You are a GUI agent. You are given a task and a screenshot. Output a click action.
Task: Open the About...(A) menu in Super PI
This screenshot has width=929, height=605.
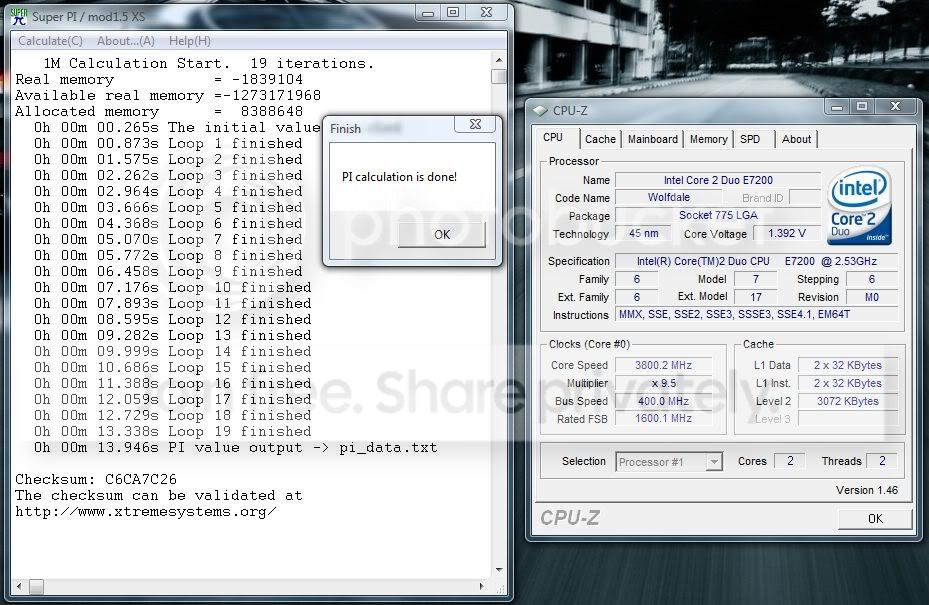(x=126, y=41)
